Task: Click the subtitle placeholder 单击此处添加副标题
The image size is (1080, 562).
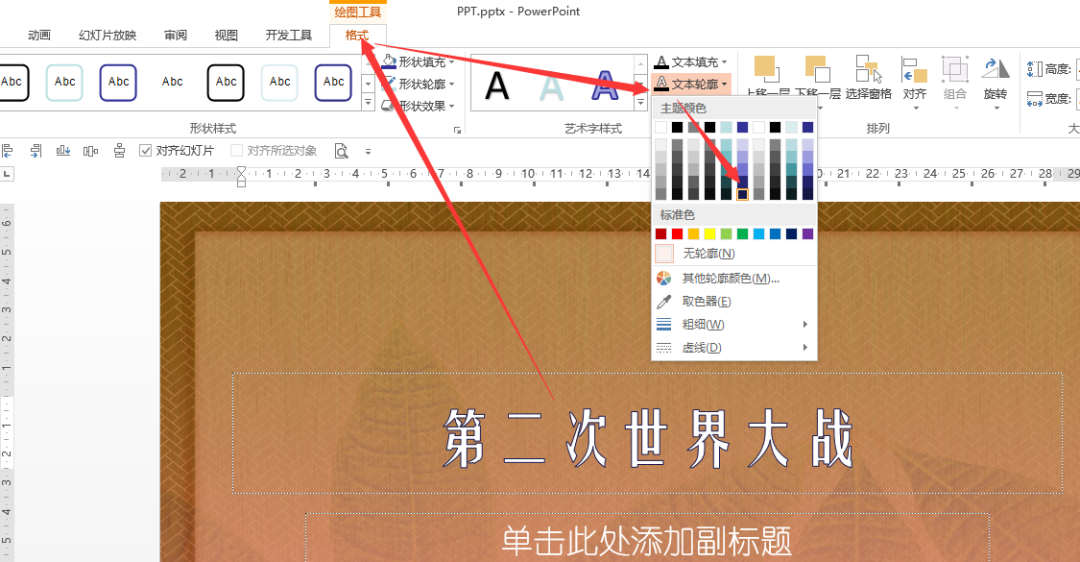Action: point(647,541)
